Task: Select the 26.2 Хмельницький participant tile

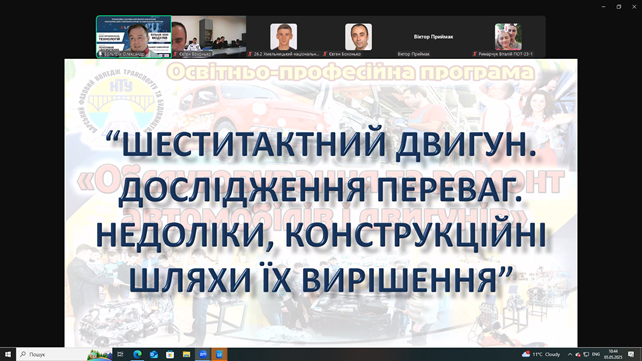Action: click(x=283, y=37)
